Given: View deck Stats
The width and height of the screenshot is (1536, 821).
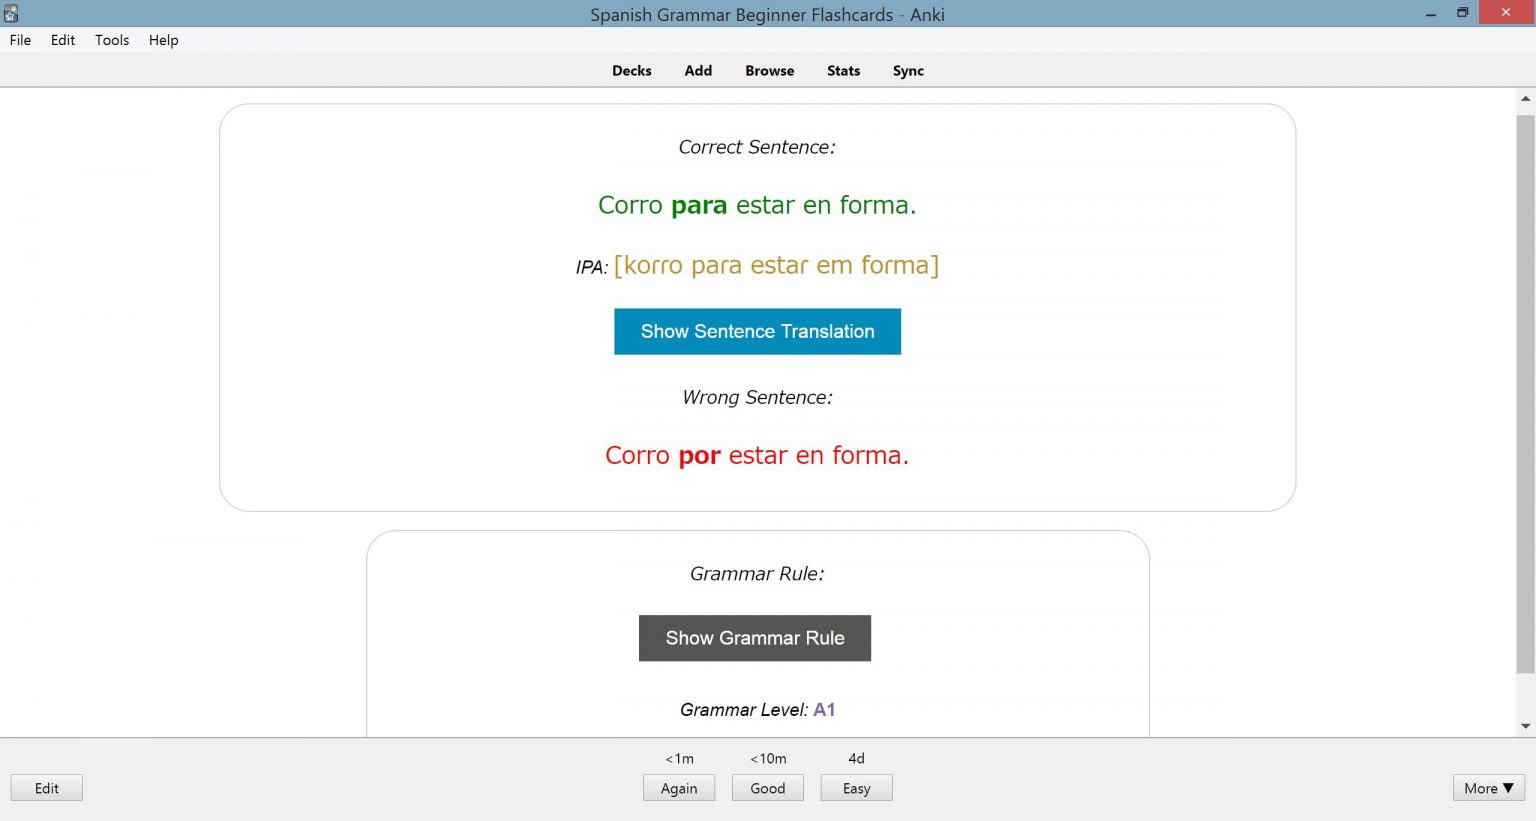Looking at the screenshot, I should 843,70.
